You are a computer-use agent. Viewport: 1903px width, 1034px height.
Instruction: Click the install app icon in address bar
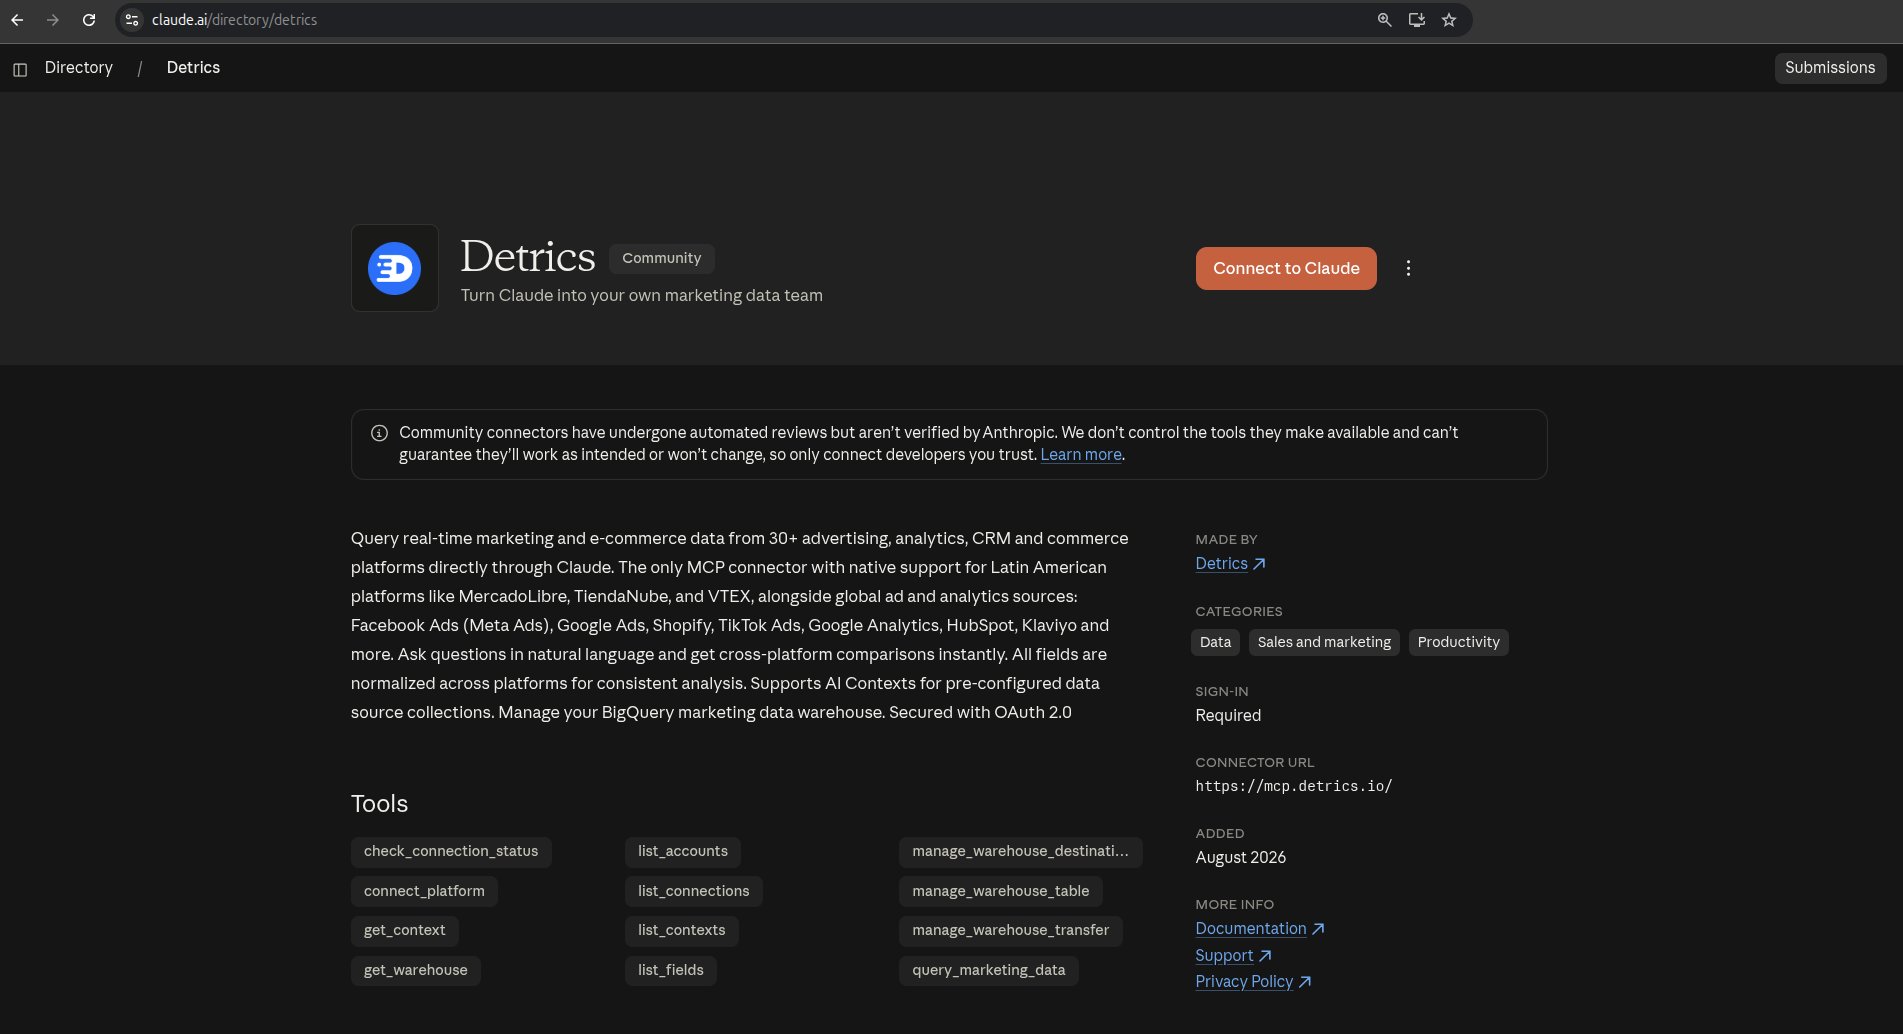tap(1416, 20)
